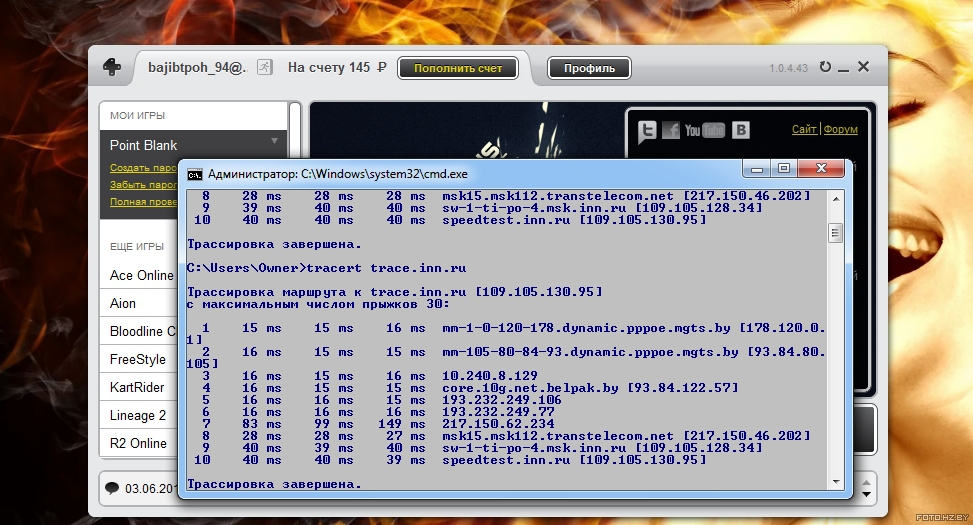
Task: Minimize the cmd.exe window
Action: point(756,169)
